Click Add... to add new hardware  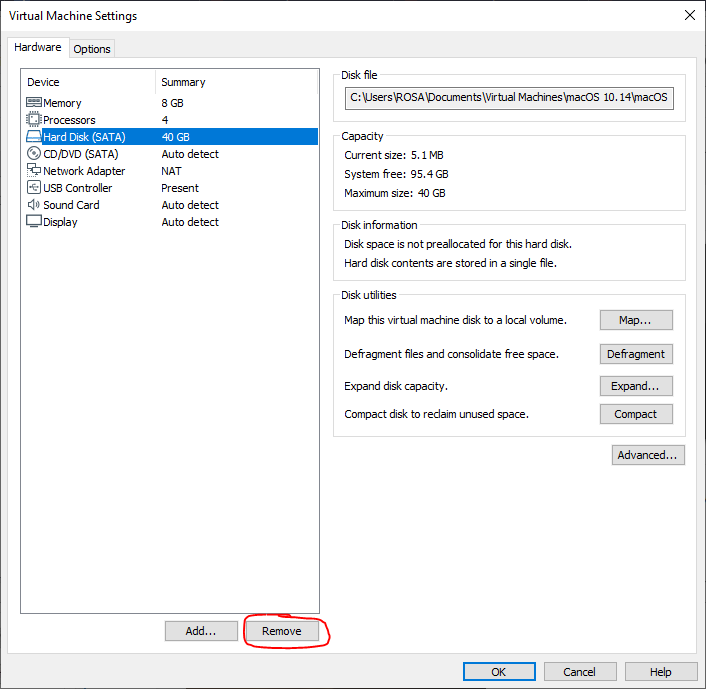pos(201,631)
